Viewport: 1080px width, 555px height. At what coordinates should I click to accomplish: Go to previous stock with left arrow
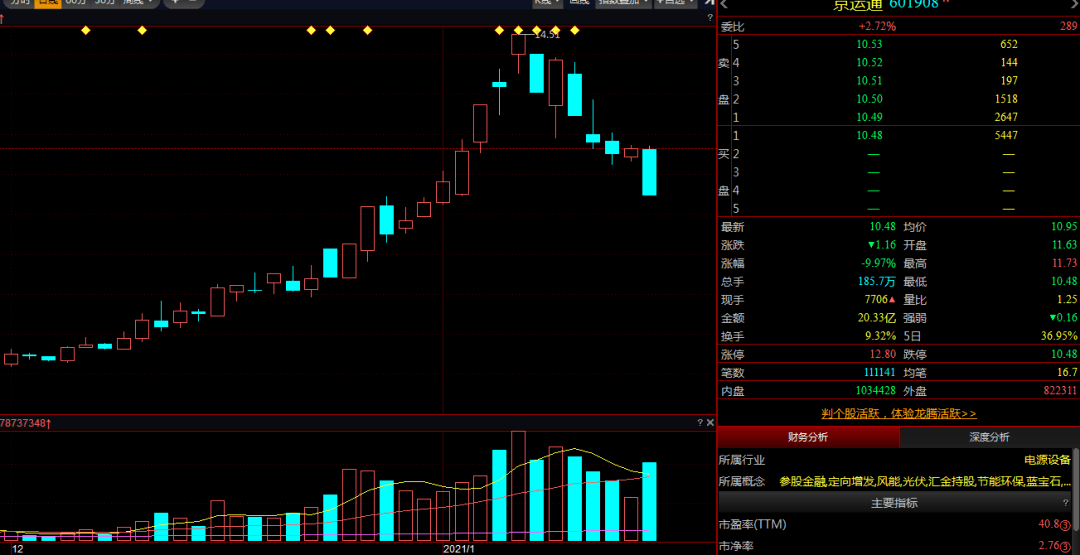click(725, 3)
